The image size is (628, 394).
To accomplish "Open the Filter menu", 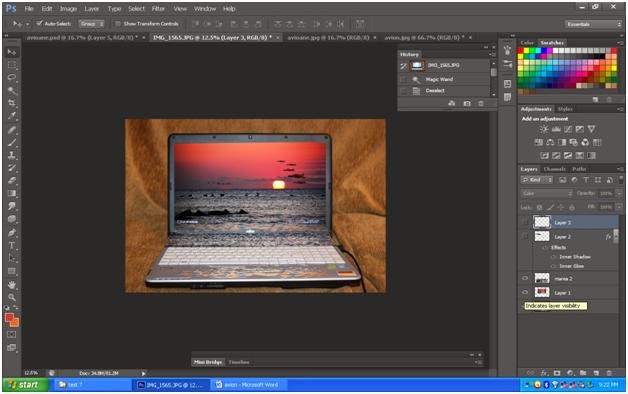I will click(158, 8).
